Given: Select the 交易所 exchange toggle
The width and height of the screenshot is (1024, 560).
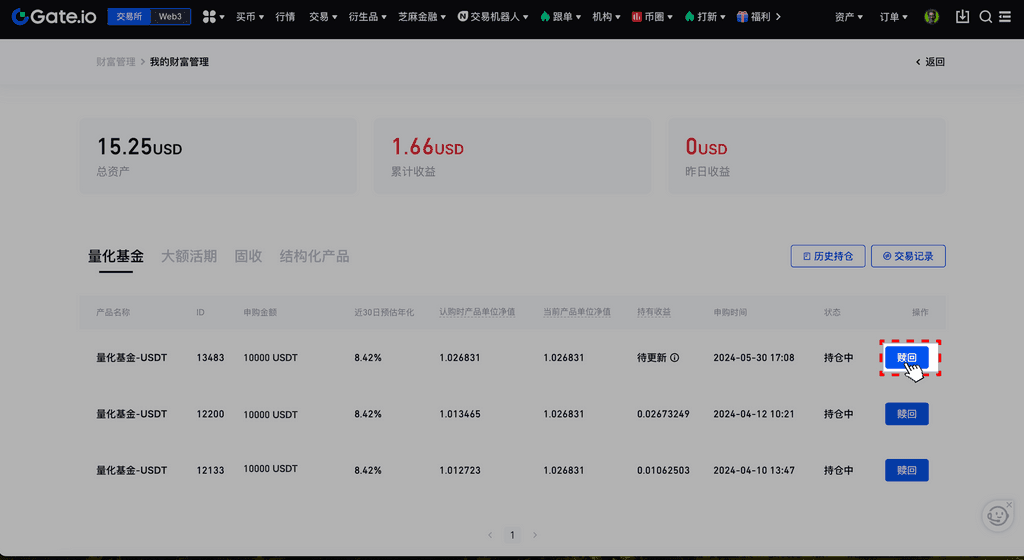Looking at the screenshot, I should point(129,17).
